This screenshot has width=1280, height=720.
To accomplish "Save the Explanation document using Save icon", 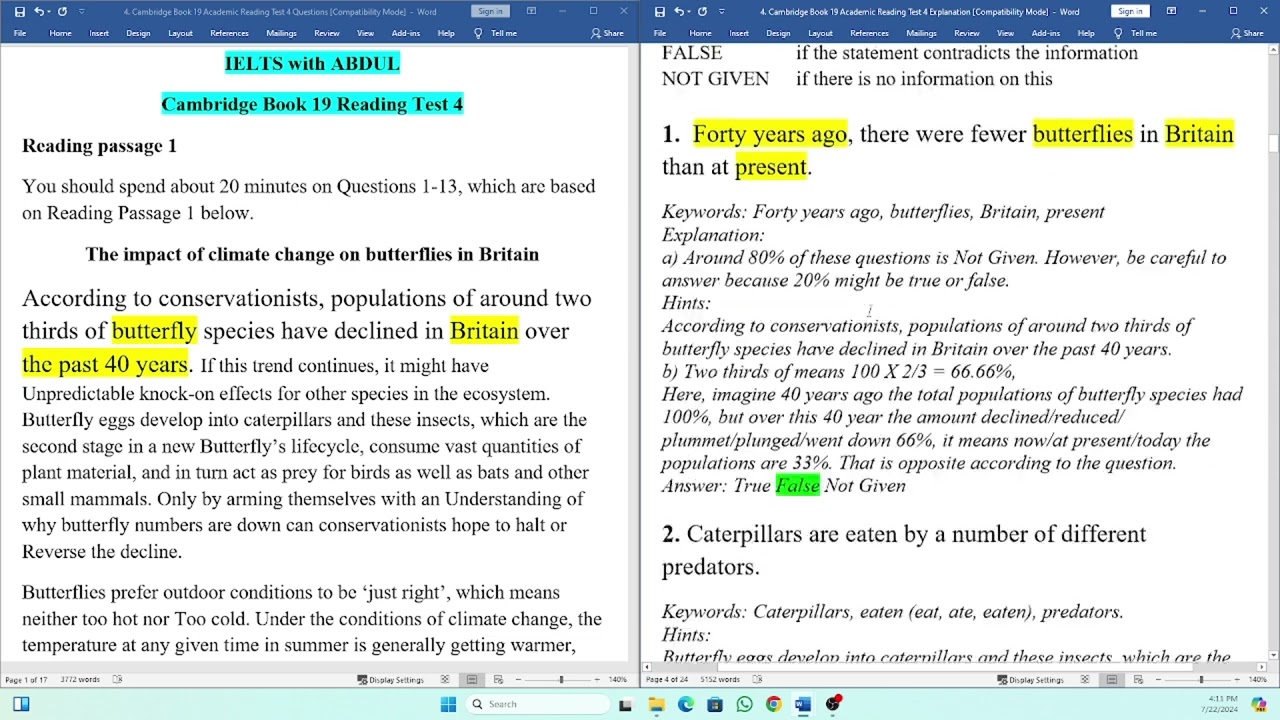I will pos(659,12).
